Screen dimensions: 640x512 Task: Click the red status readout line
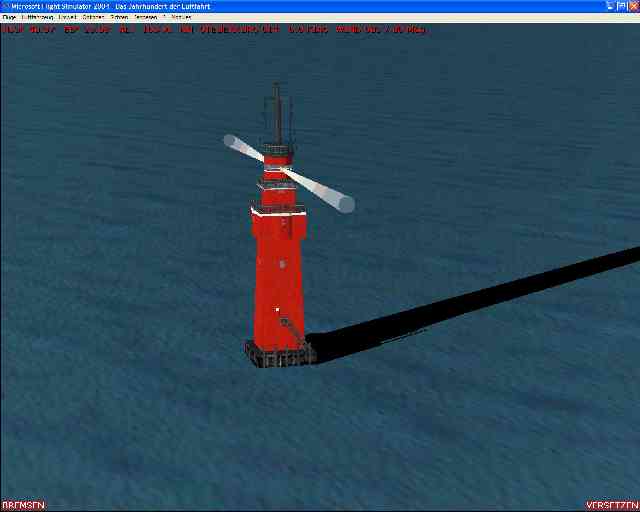pos(213,29)
